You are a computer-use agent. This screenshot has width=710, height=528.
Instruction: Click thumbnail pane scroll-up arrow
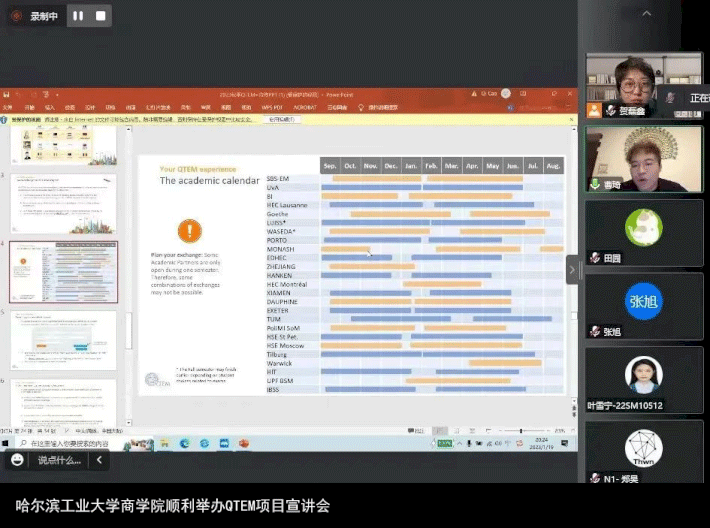coord(129,130)
